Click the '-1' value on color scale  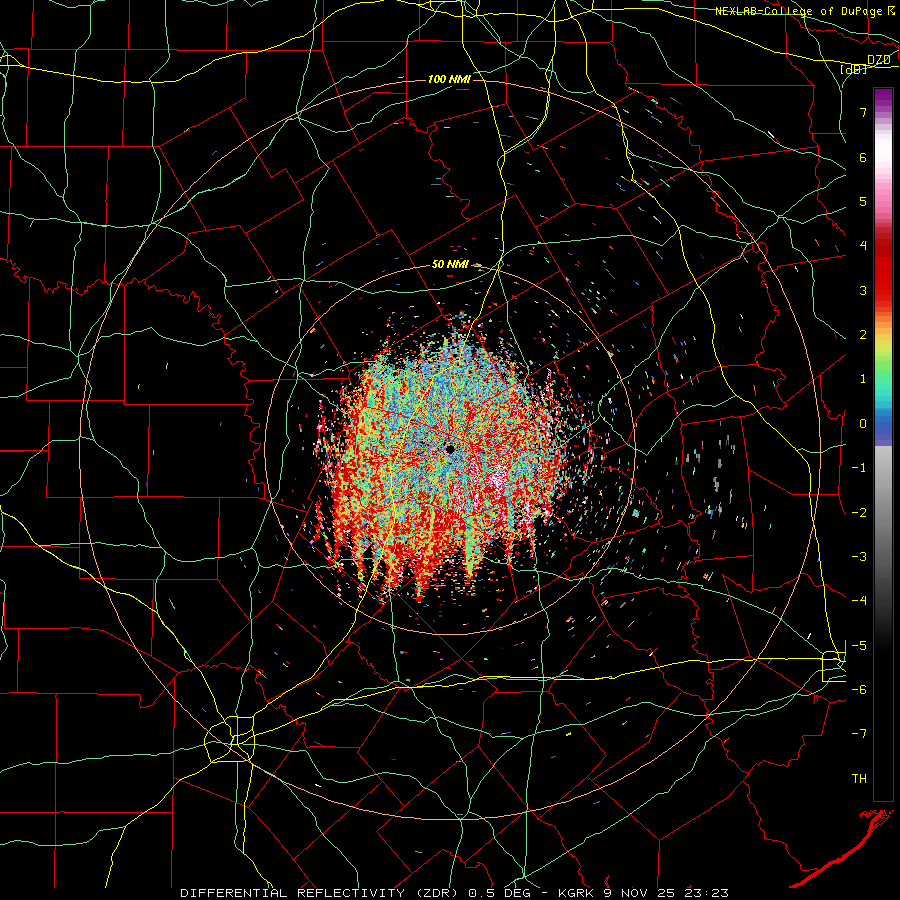pos(859,468)
